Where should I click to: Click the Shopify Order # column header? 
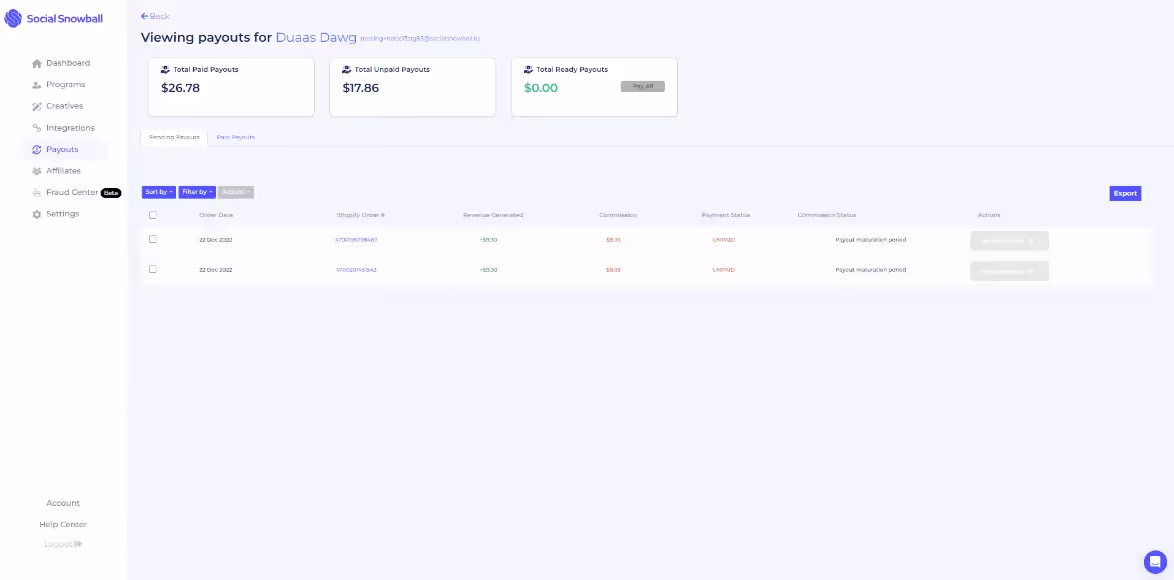[361, 215]
